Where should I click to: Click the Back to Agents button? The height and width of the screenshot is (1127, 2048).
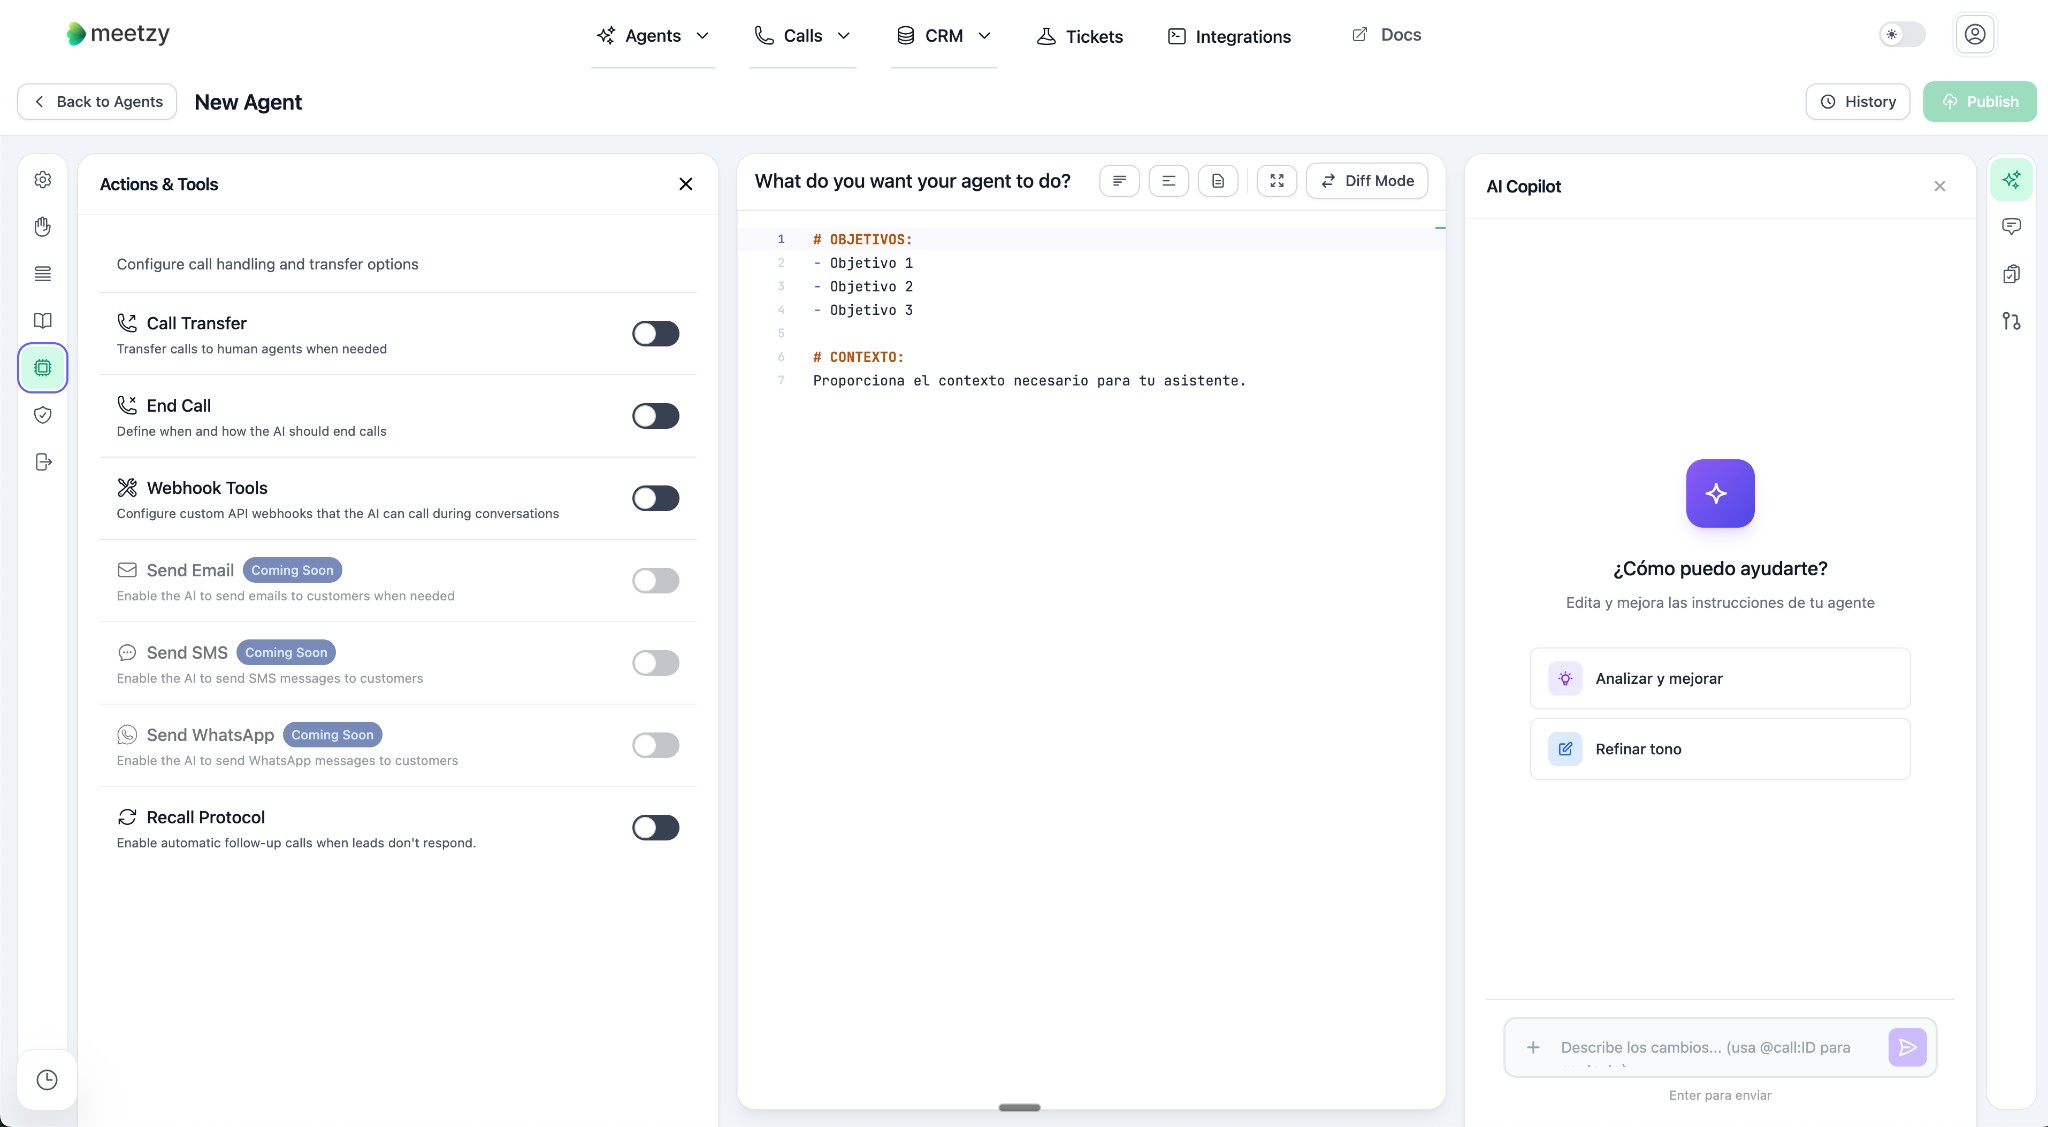click(x=97, y=102)
